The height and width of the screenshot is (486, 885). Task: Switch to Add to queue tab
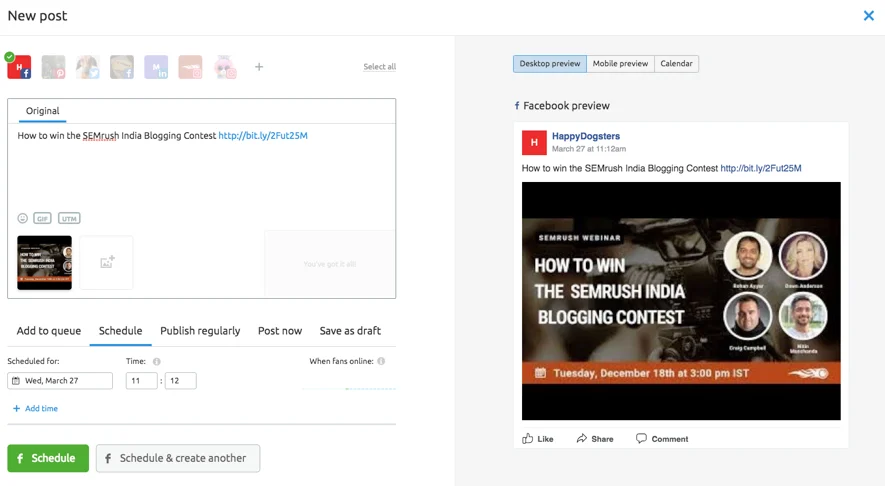coord(49,331)
